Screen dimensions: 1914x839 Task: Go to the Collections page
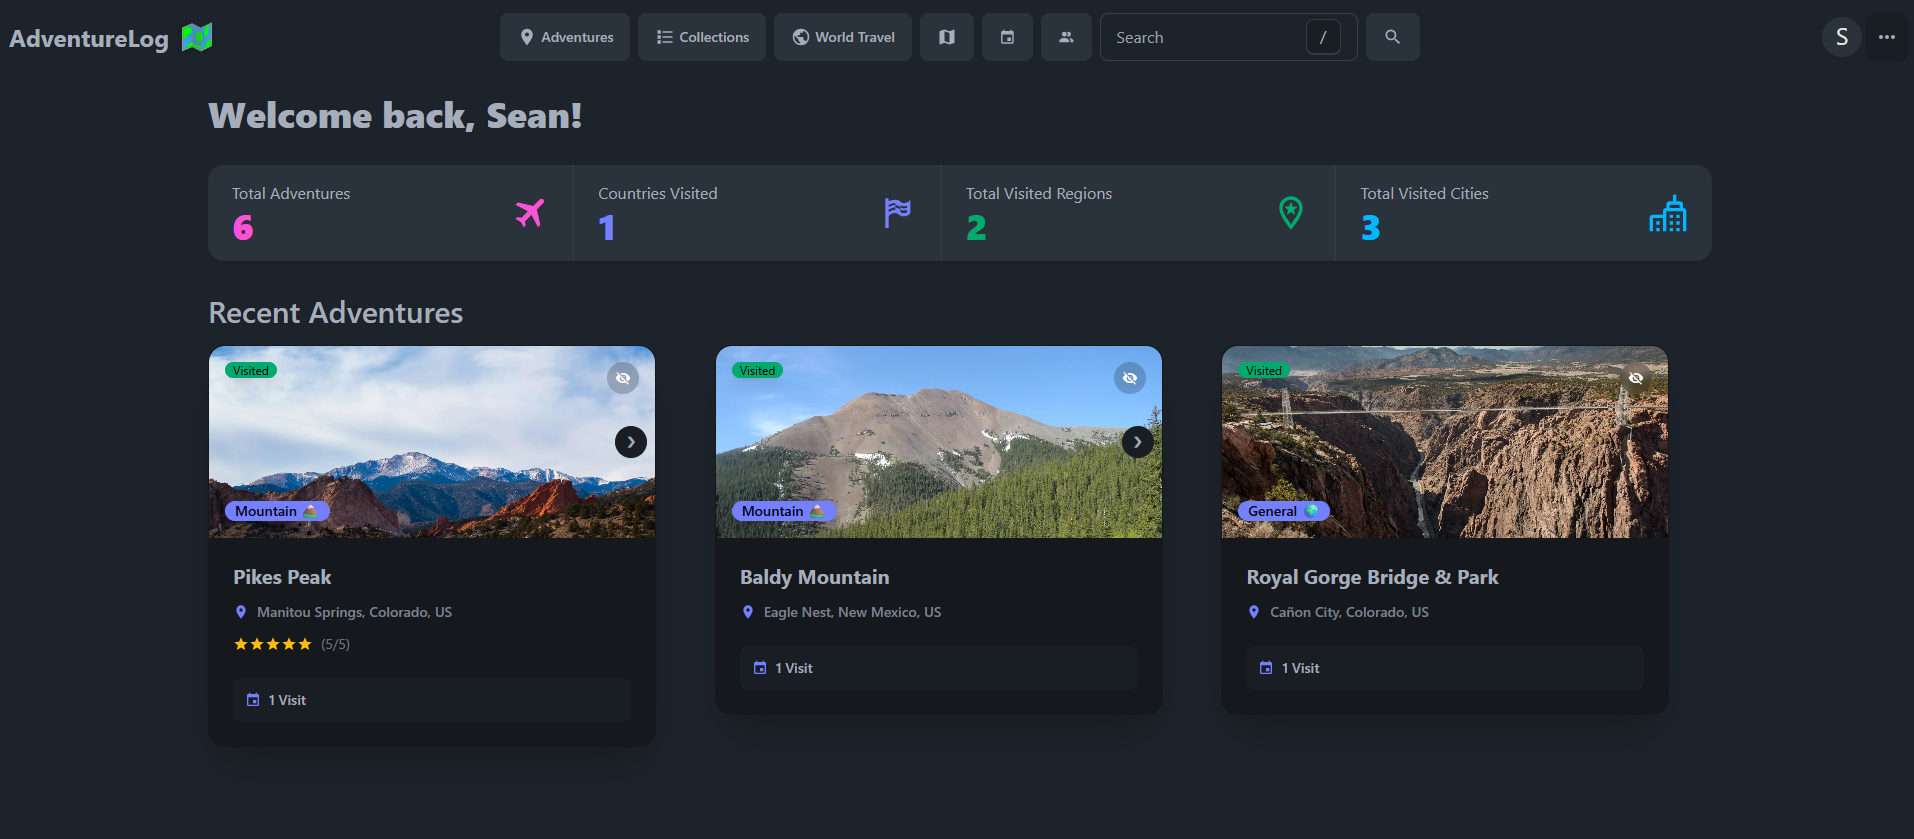pyautogui.click(x=702, y=37)
